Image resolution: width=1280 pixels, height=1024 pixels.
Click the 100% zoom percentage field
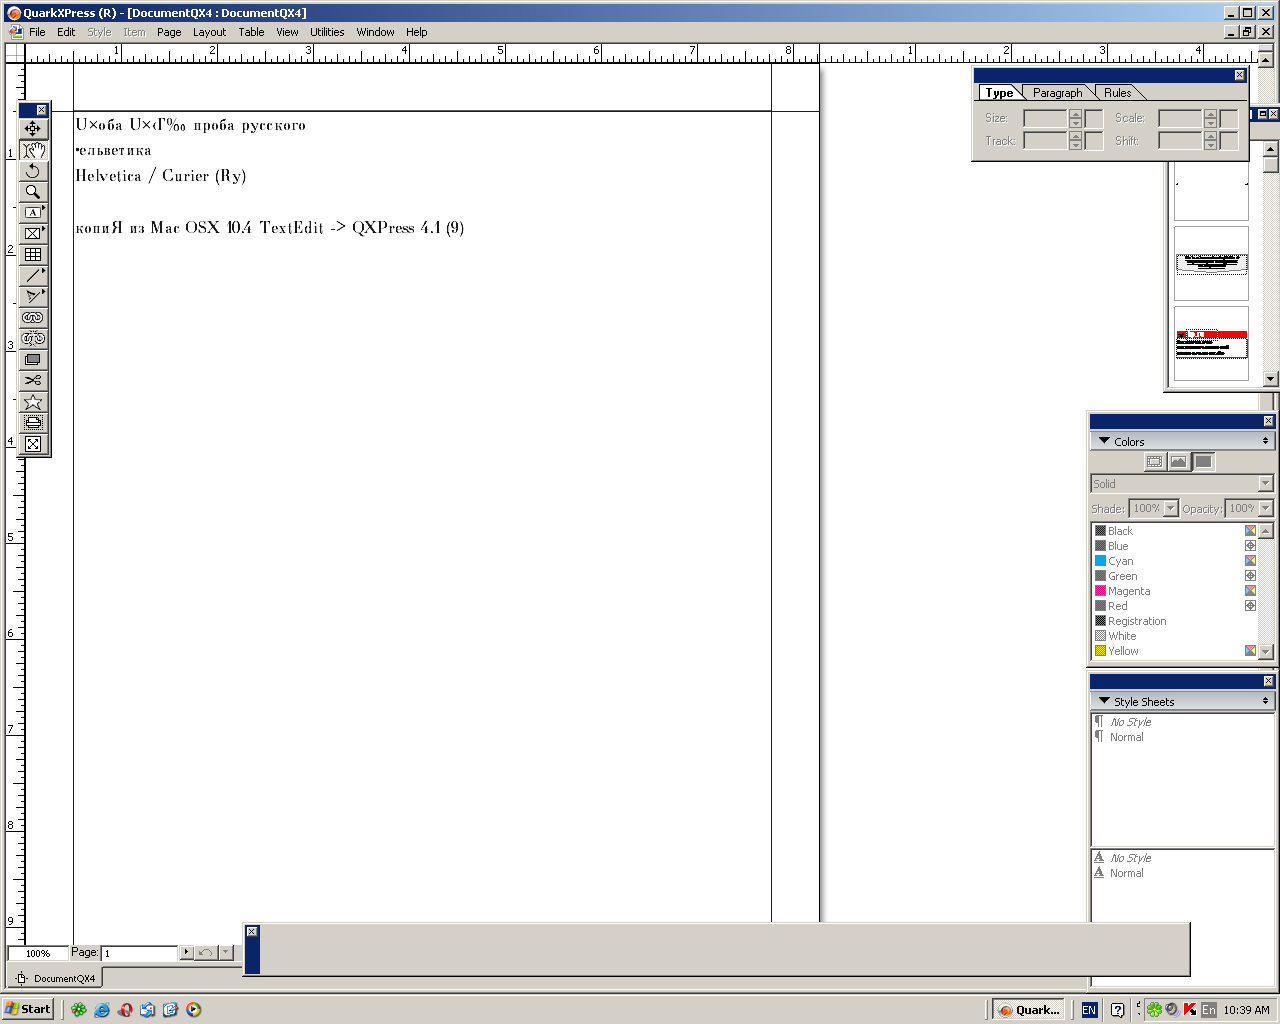(38, 953)
